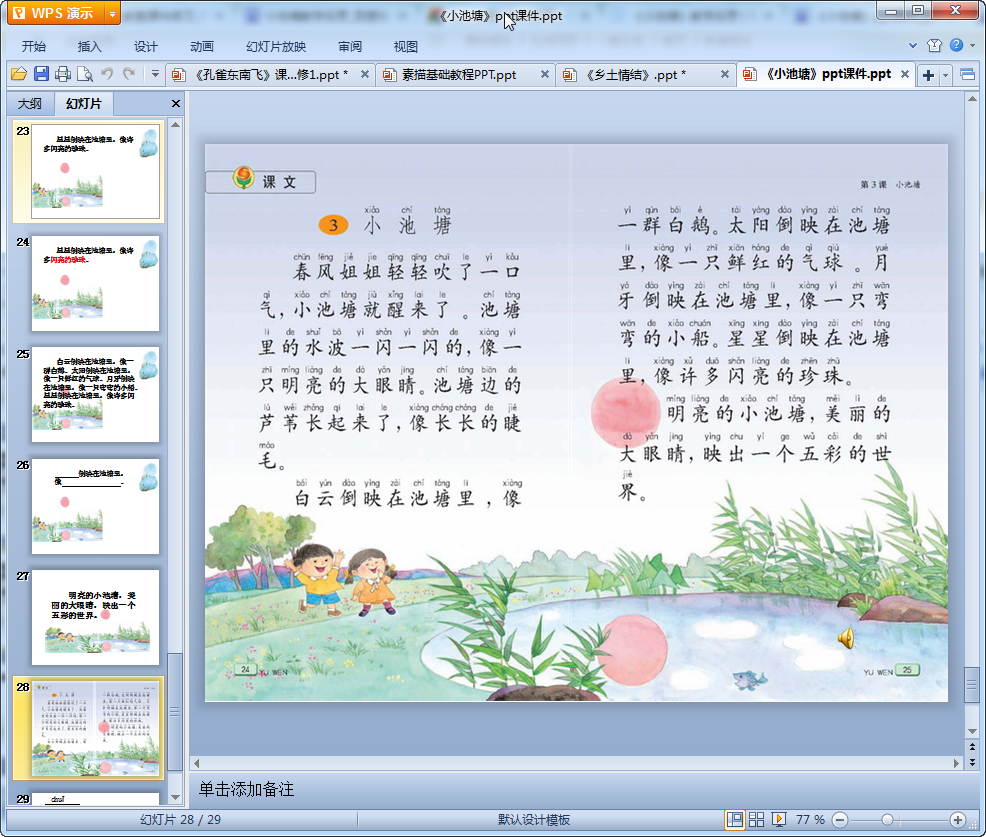Collapse the ribbon with chevron icon
Screen dimensions: 986x837
912,45
